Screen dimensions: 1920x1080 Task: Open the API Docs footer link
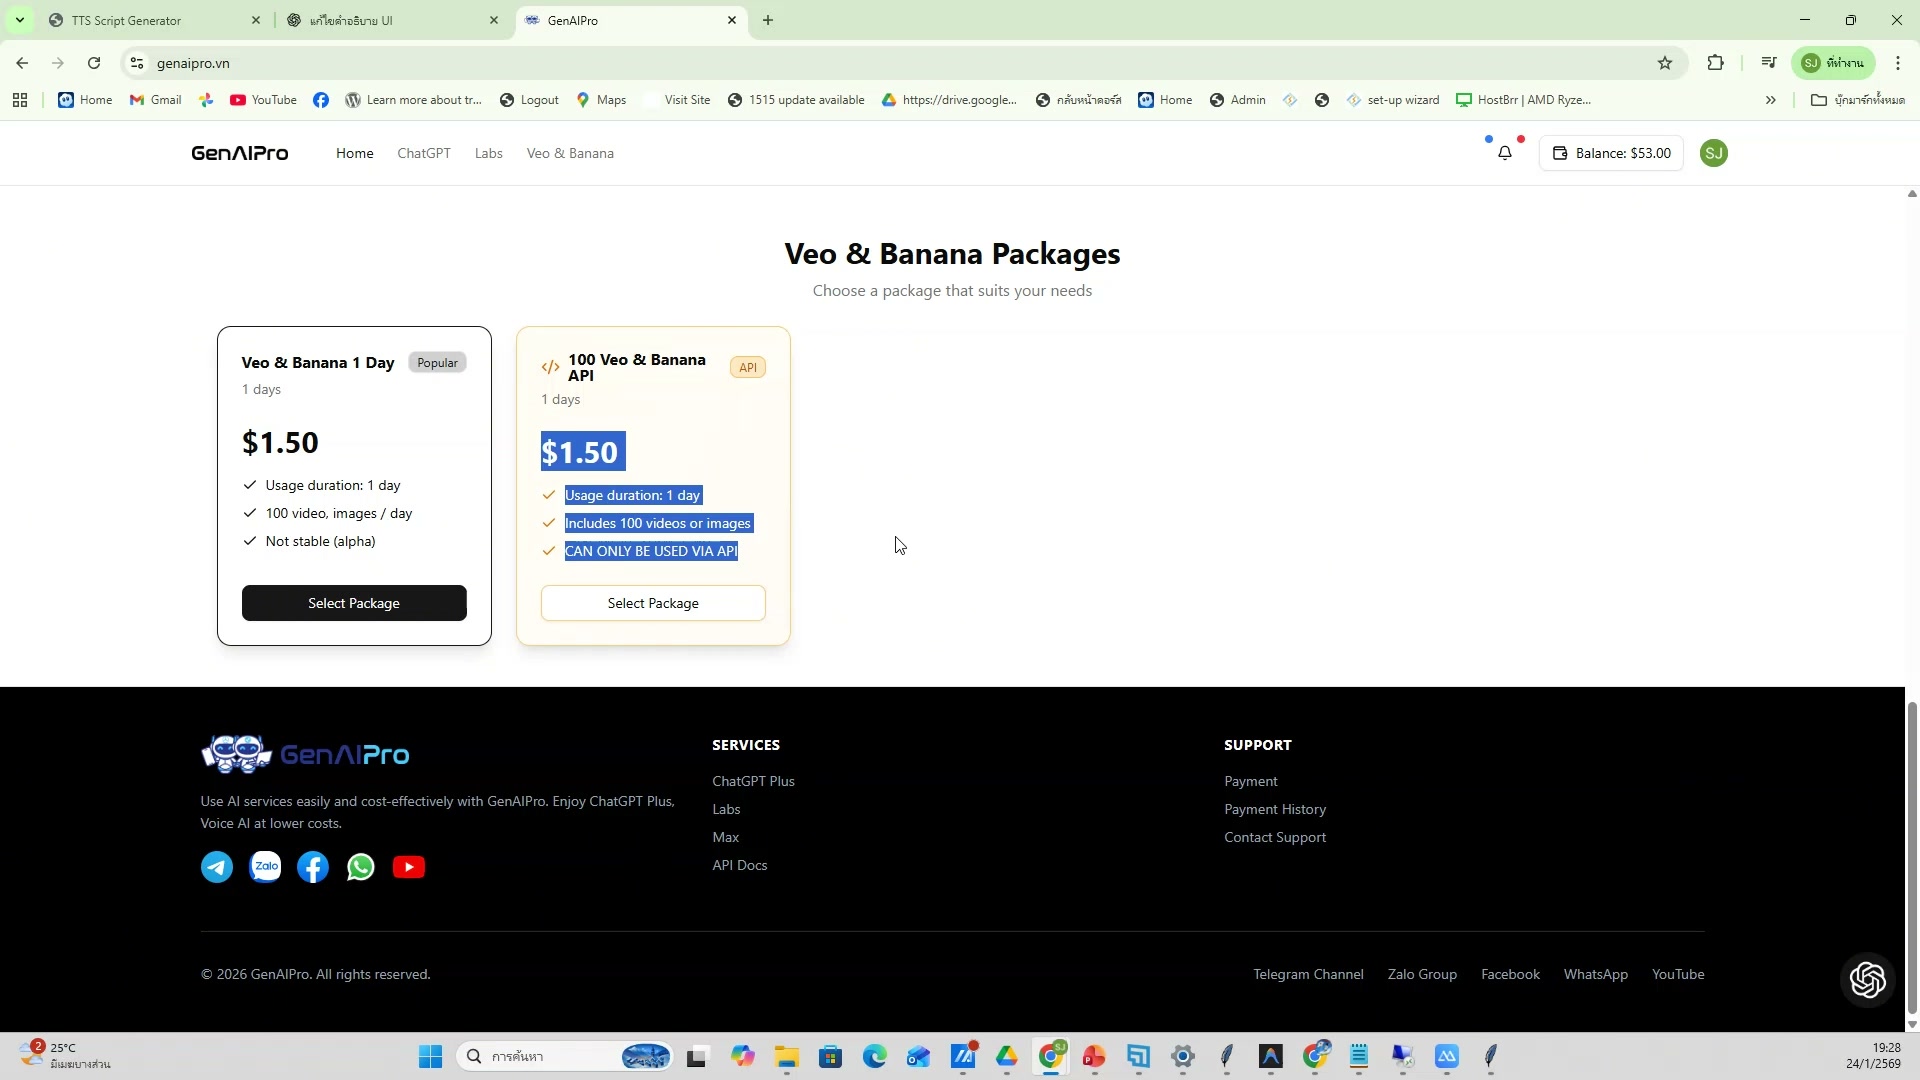click(739, 865)
